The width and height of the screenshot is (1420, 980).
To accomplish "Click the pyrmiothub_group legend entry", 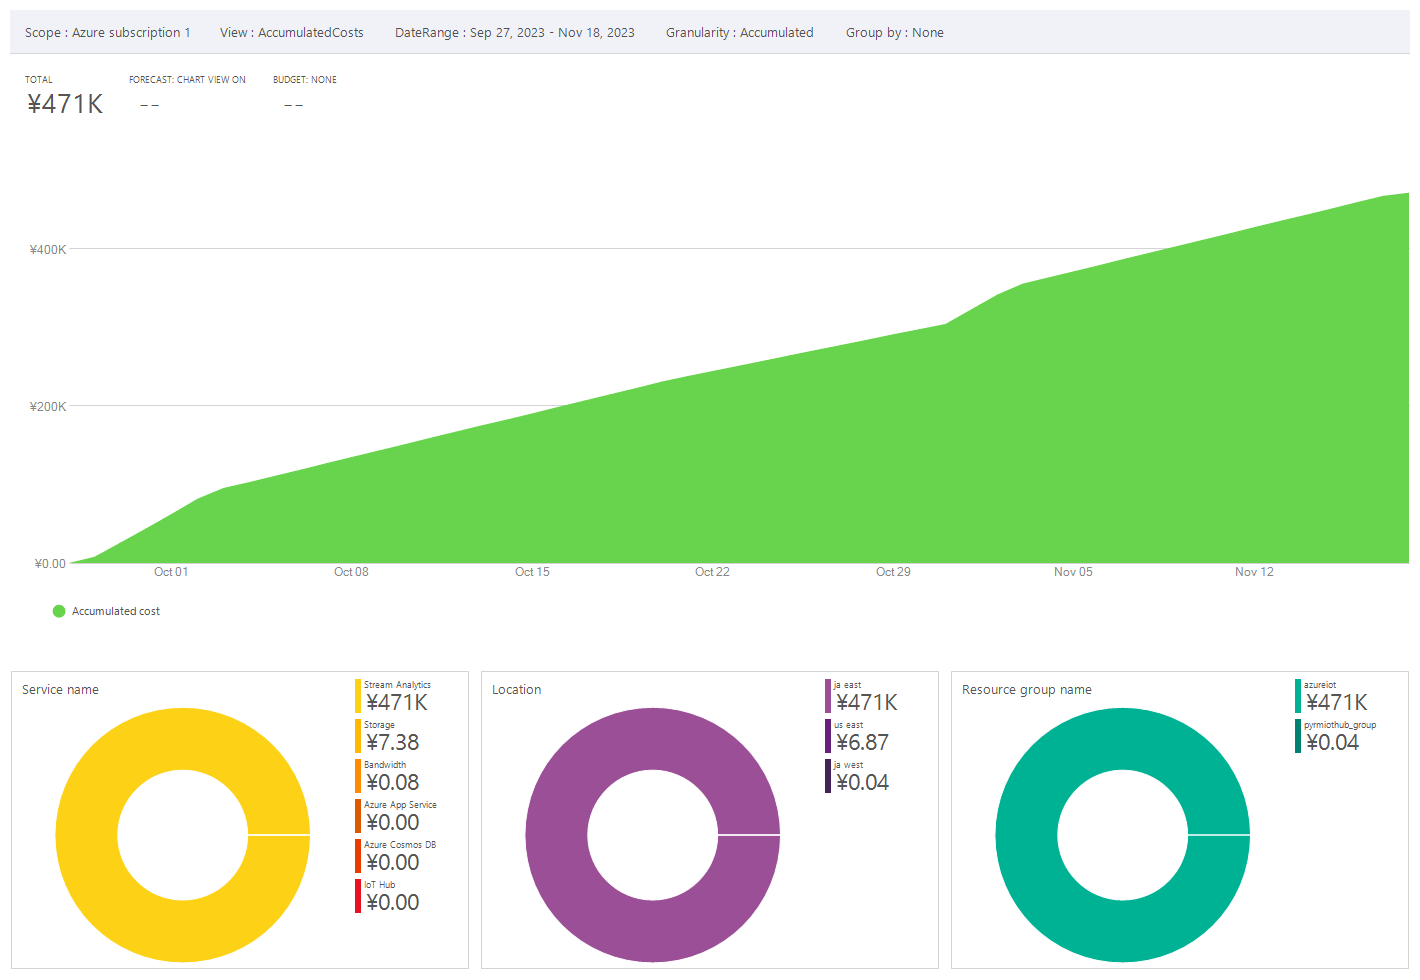I will [x=1337, y=737].
